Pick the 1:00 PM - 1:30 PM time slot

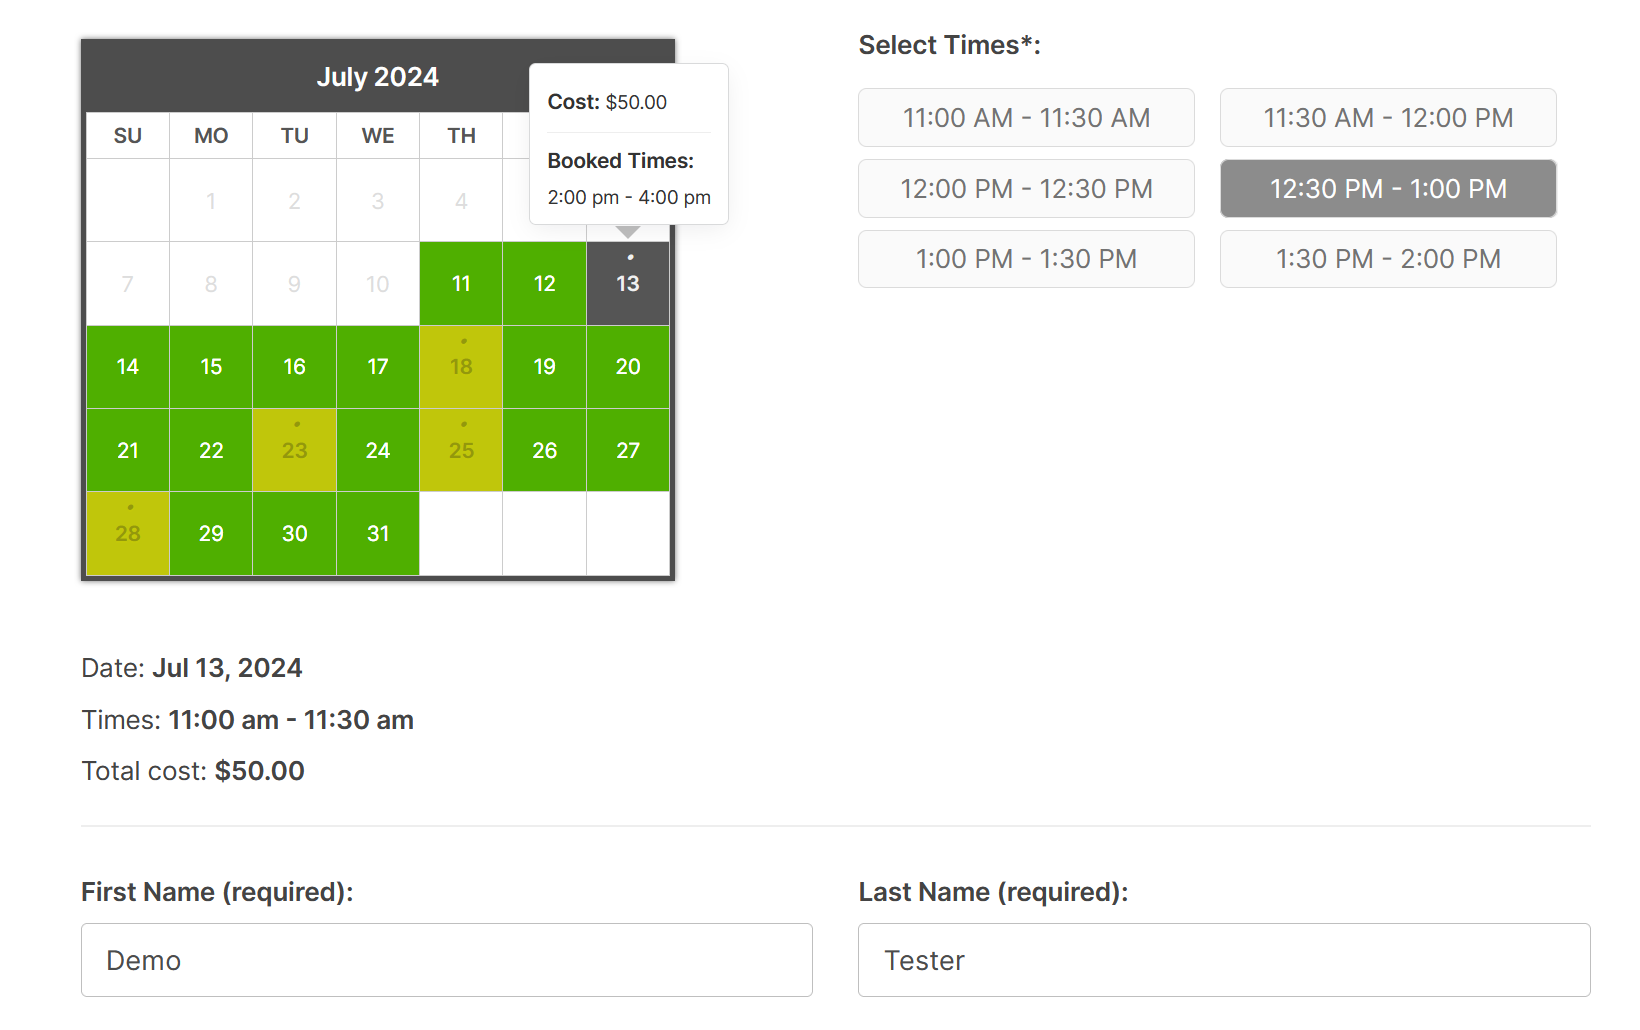[1025, 259]
